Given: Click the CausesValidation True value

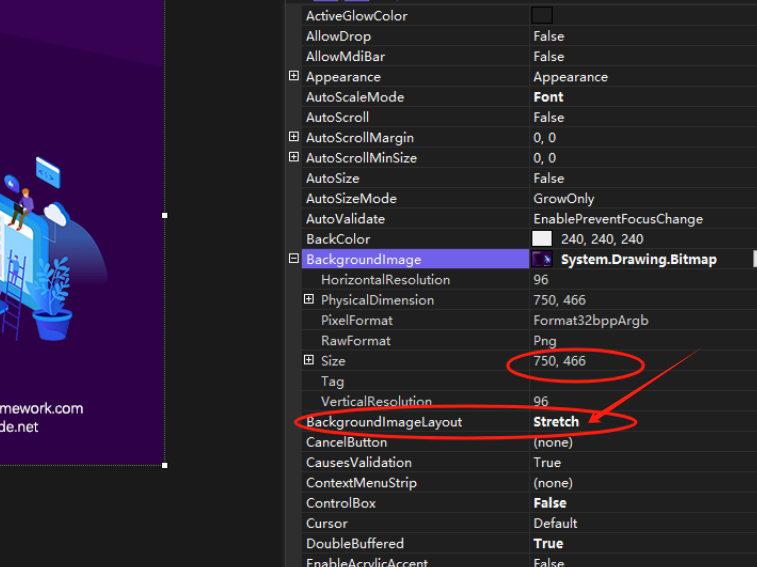Looking at the screenshot, I should (x=547, y=462).
